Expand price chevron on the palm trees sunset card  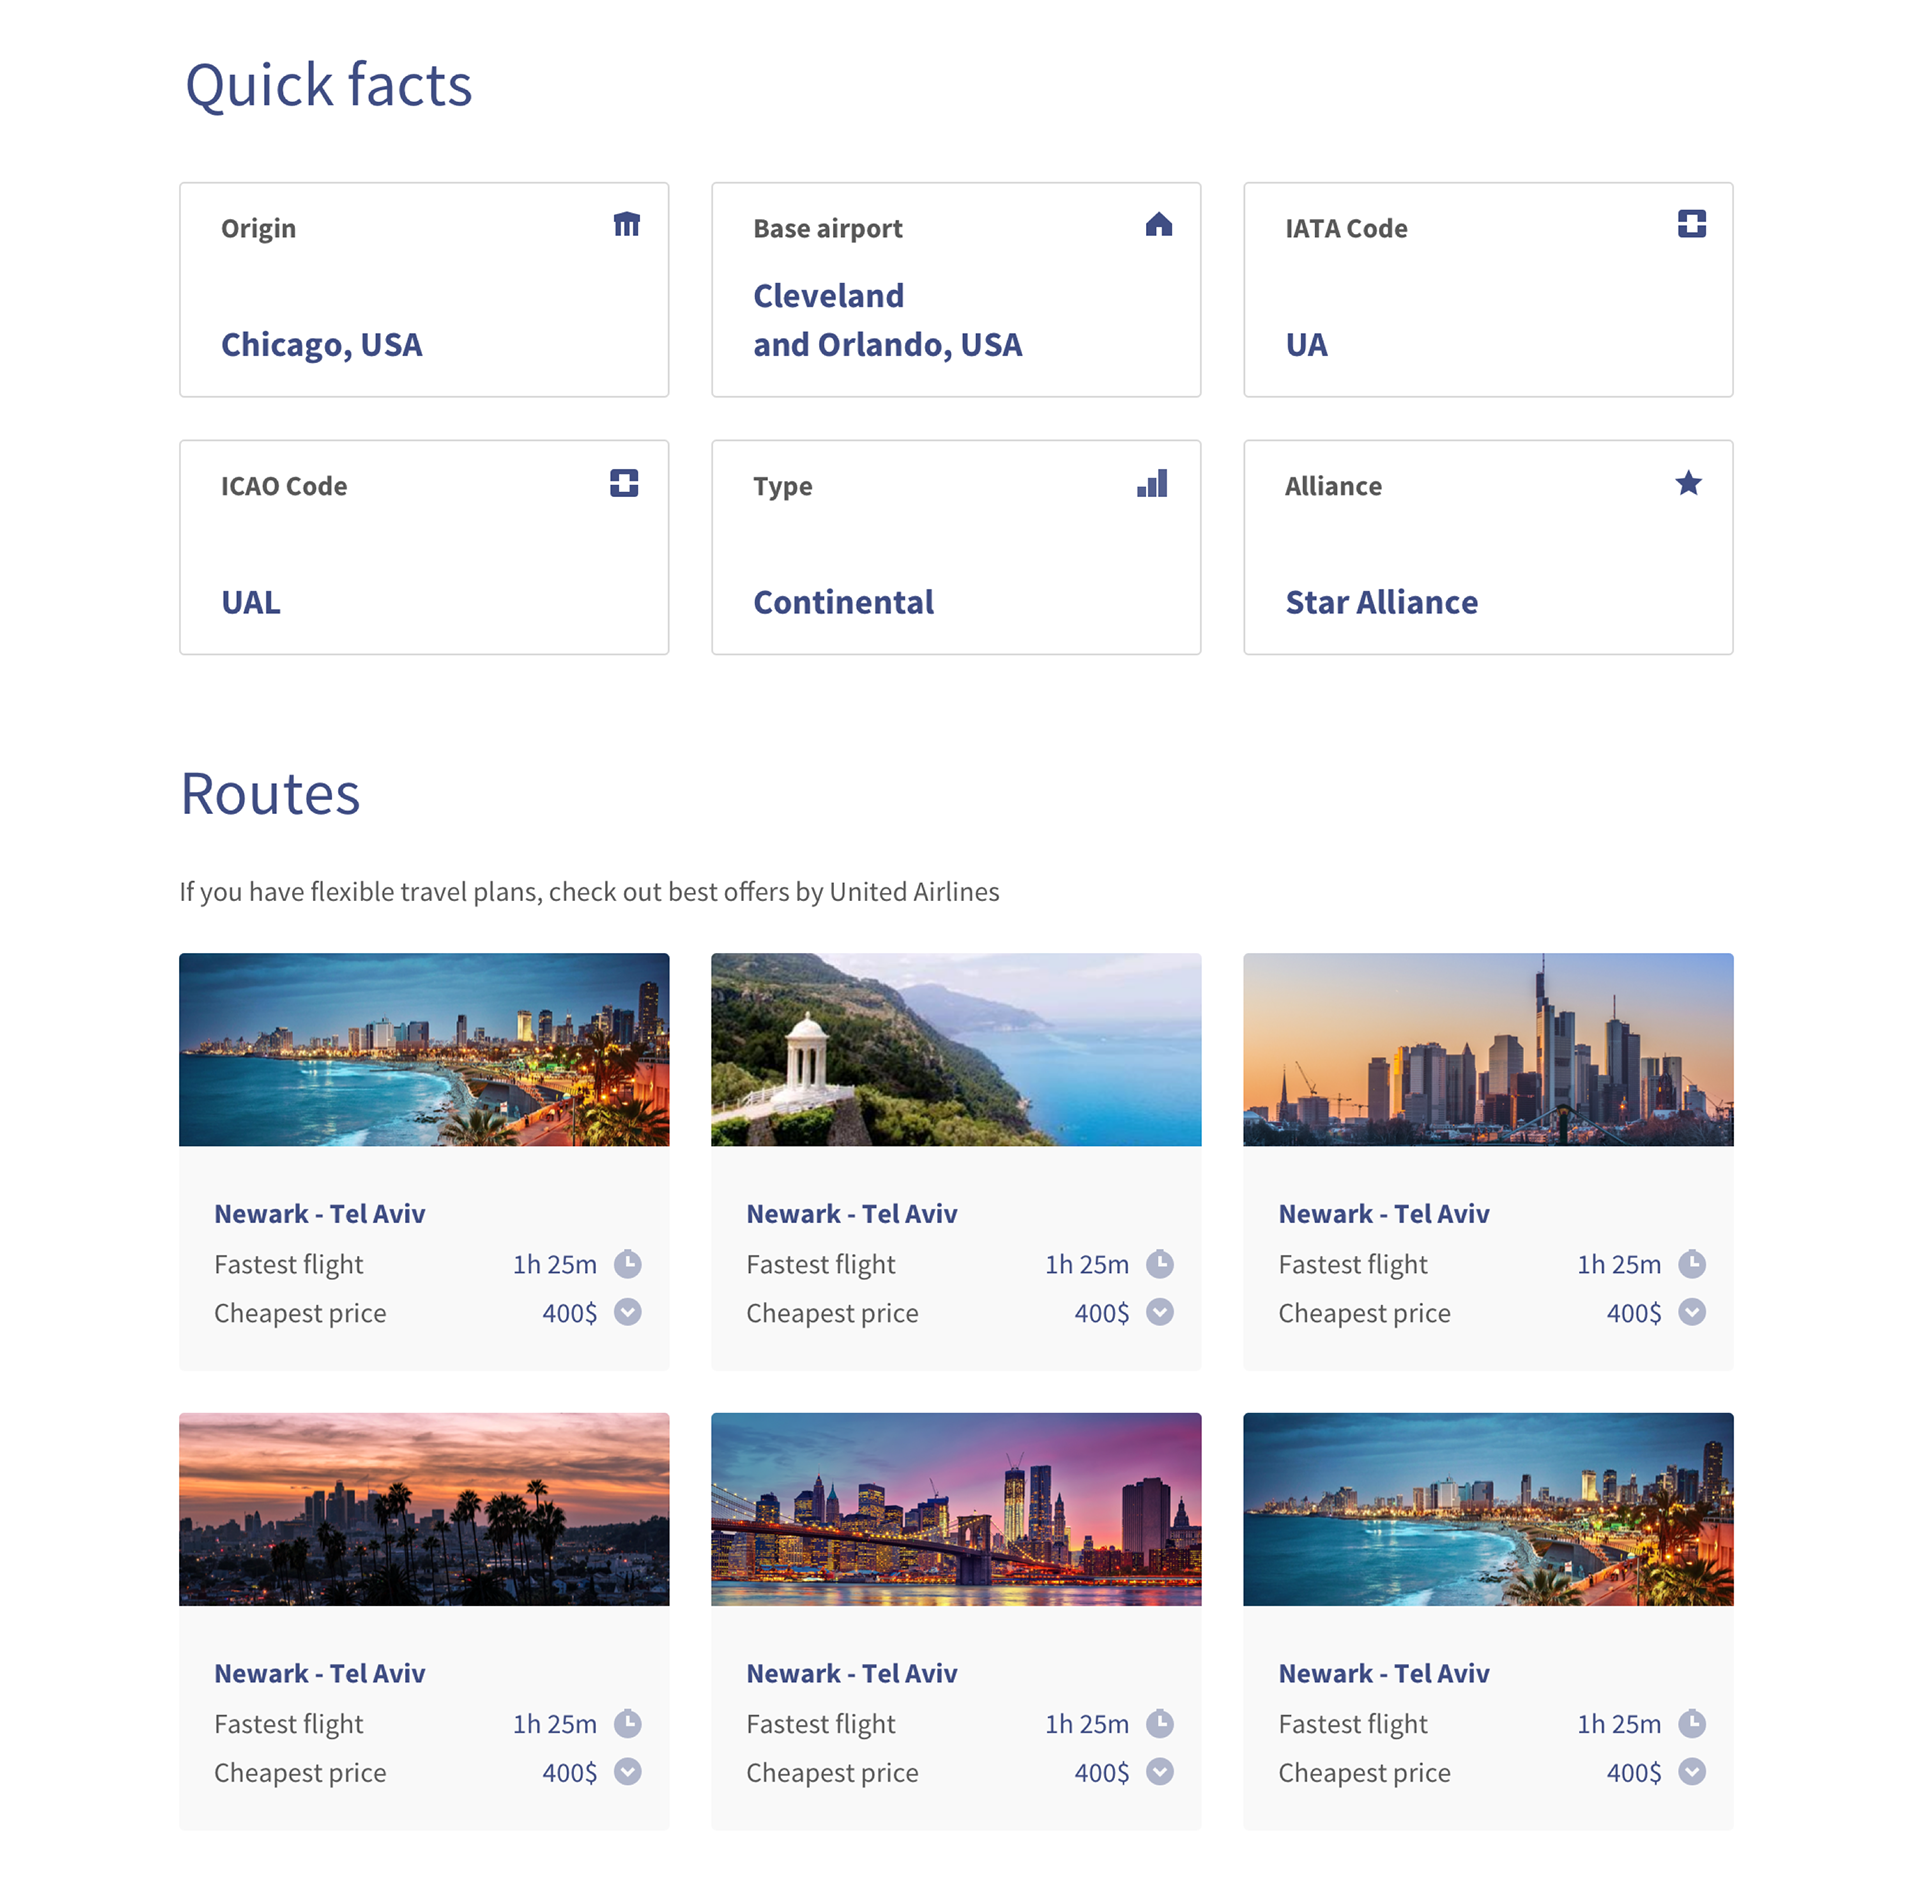[627, 1772]
